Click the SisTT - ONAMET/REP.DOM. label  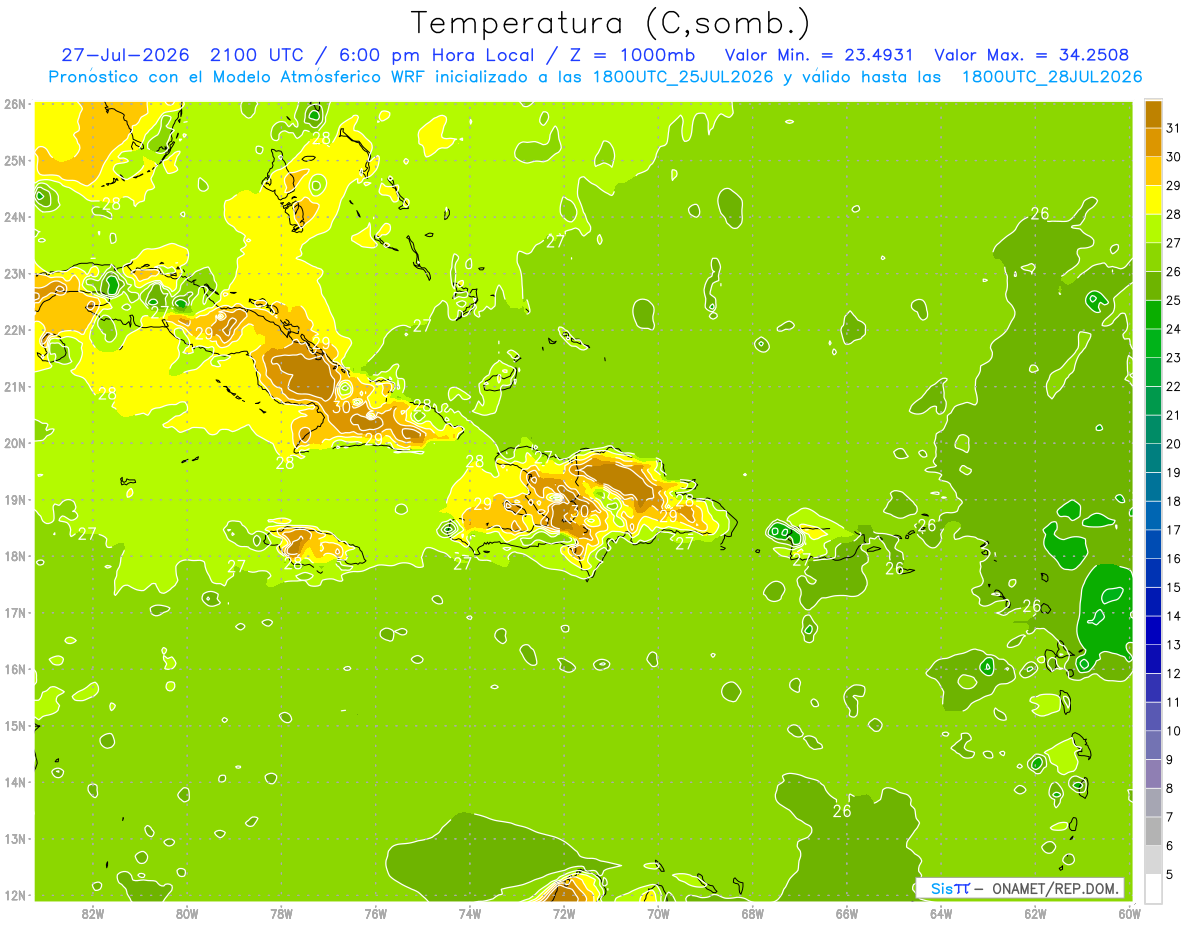(1019, 888)
